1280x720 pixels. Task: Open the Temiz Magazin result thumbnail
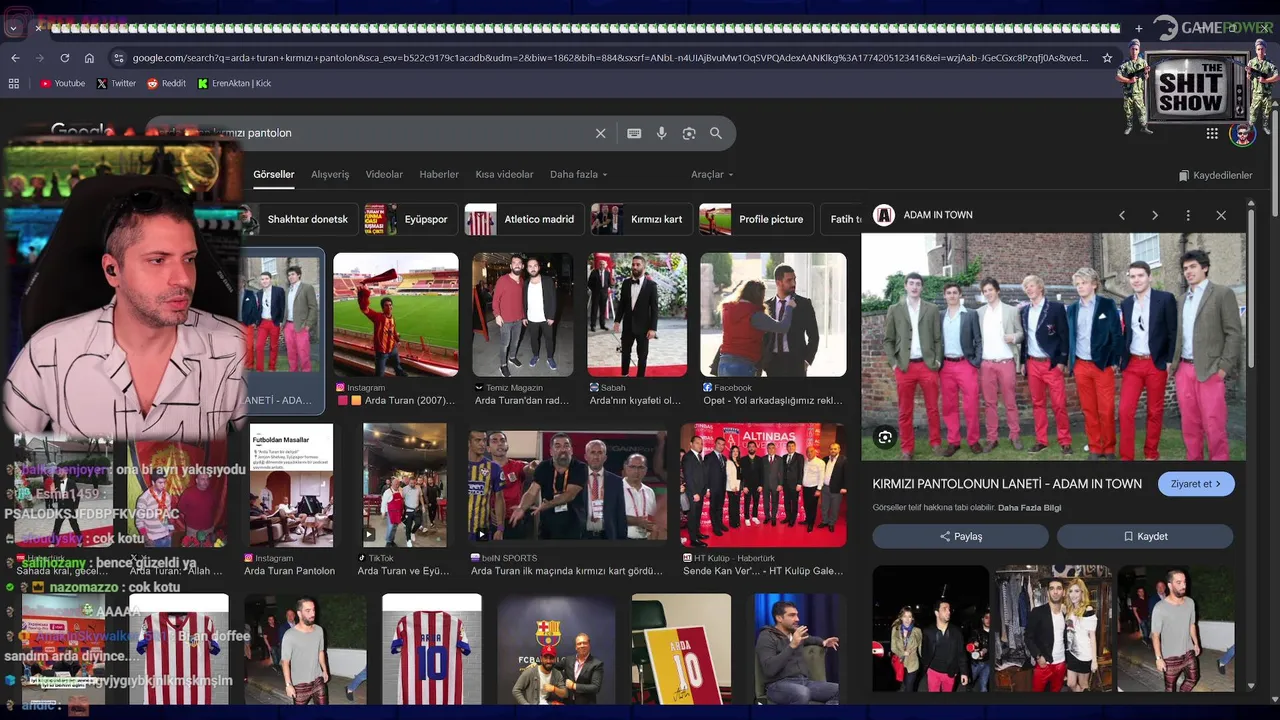click(523, 314)
